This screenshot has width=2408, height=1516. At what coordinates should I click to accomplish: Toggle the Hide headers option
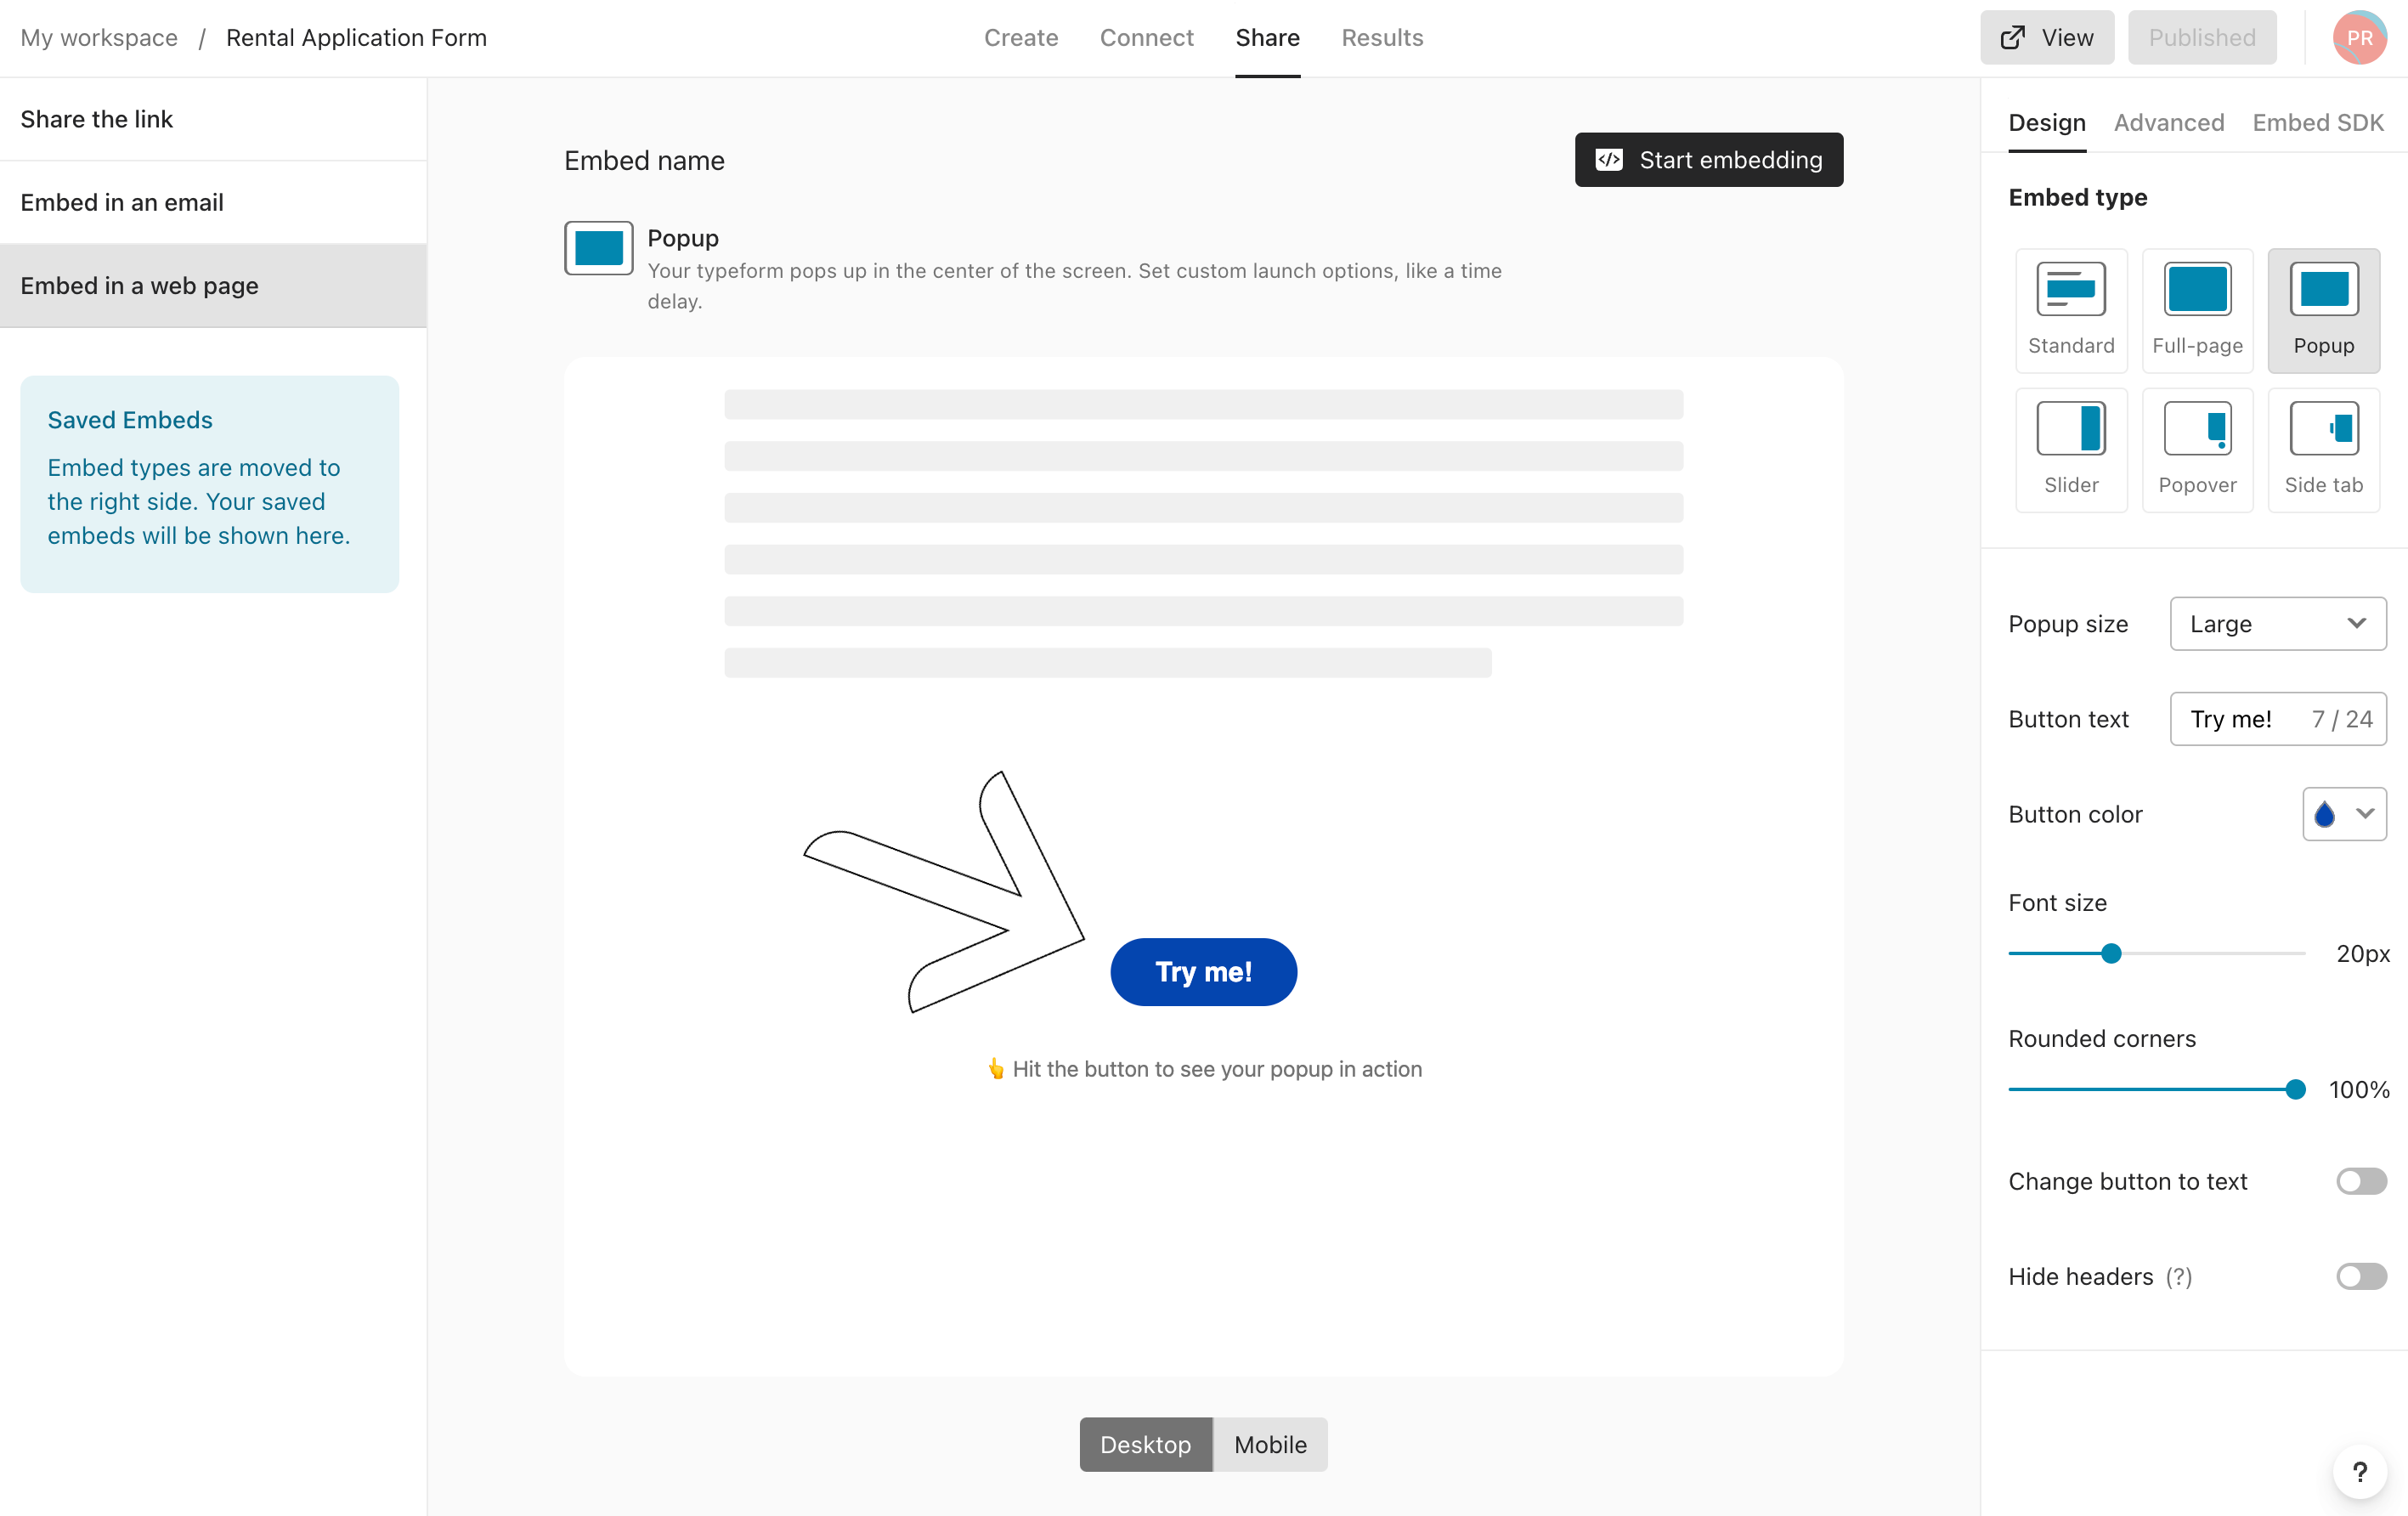(2359, 1275)
